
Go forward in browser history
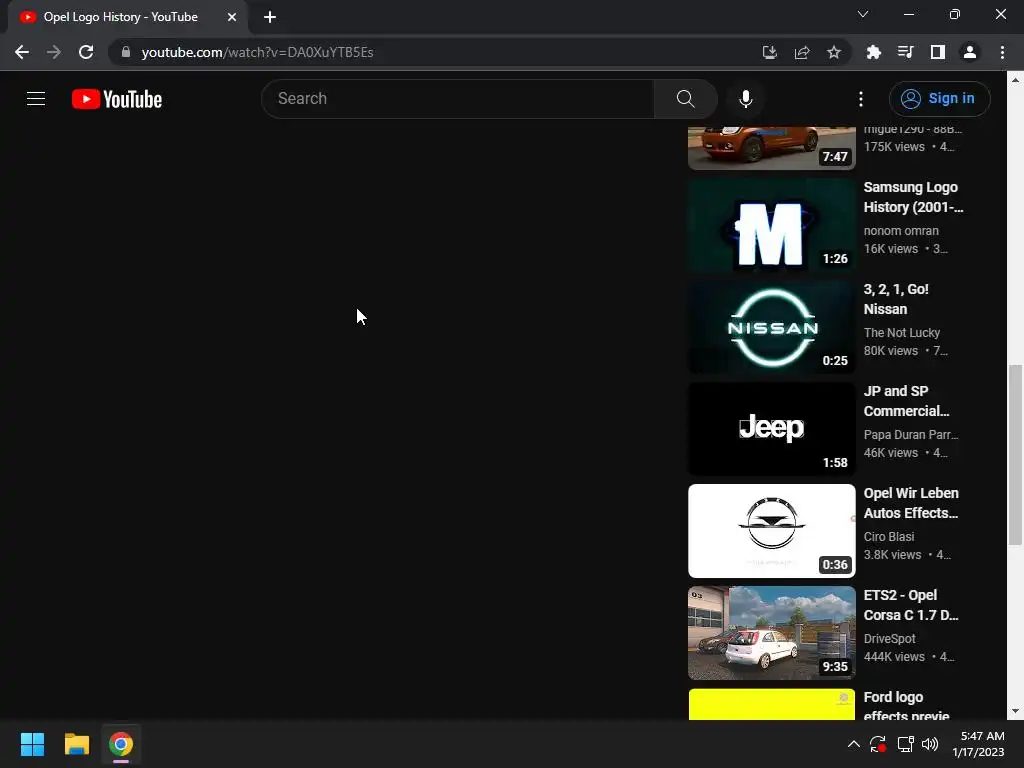(54, 52)
